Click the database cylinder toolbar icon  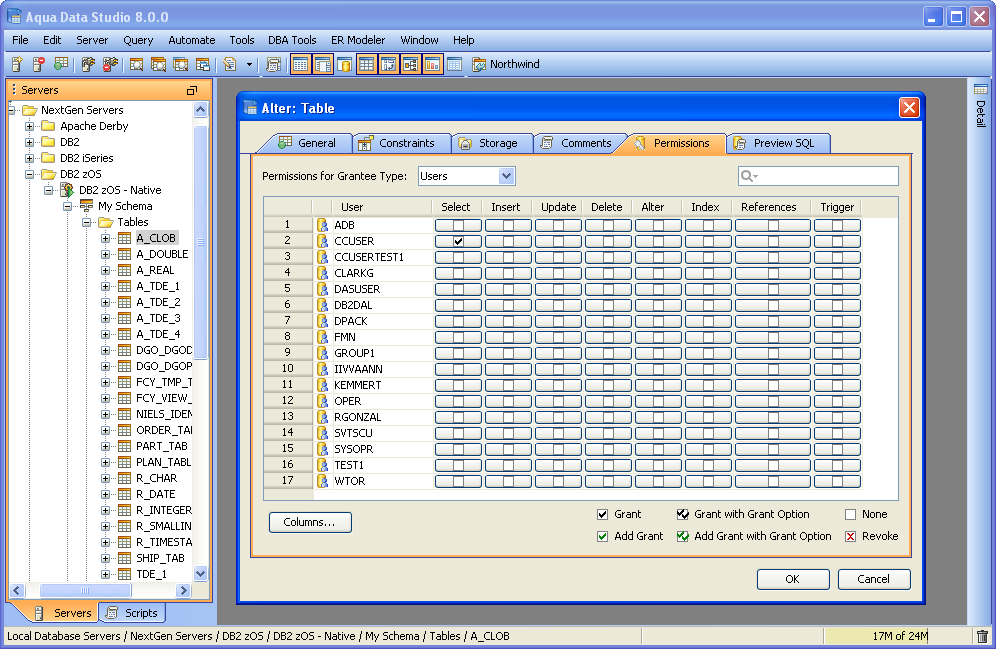click(x=345, y=64)
